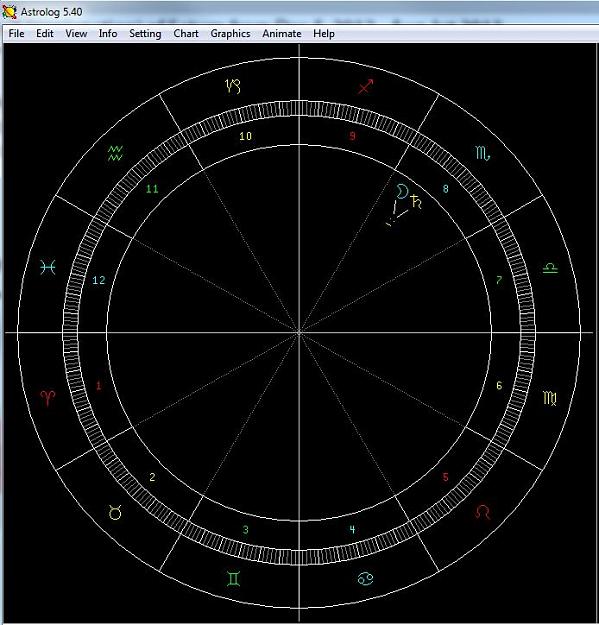Click the Scorpio zodiac glyph
The image size is (599, 625).
click(483, 153)
